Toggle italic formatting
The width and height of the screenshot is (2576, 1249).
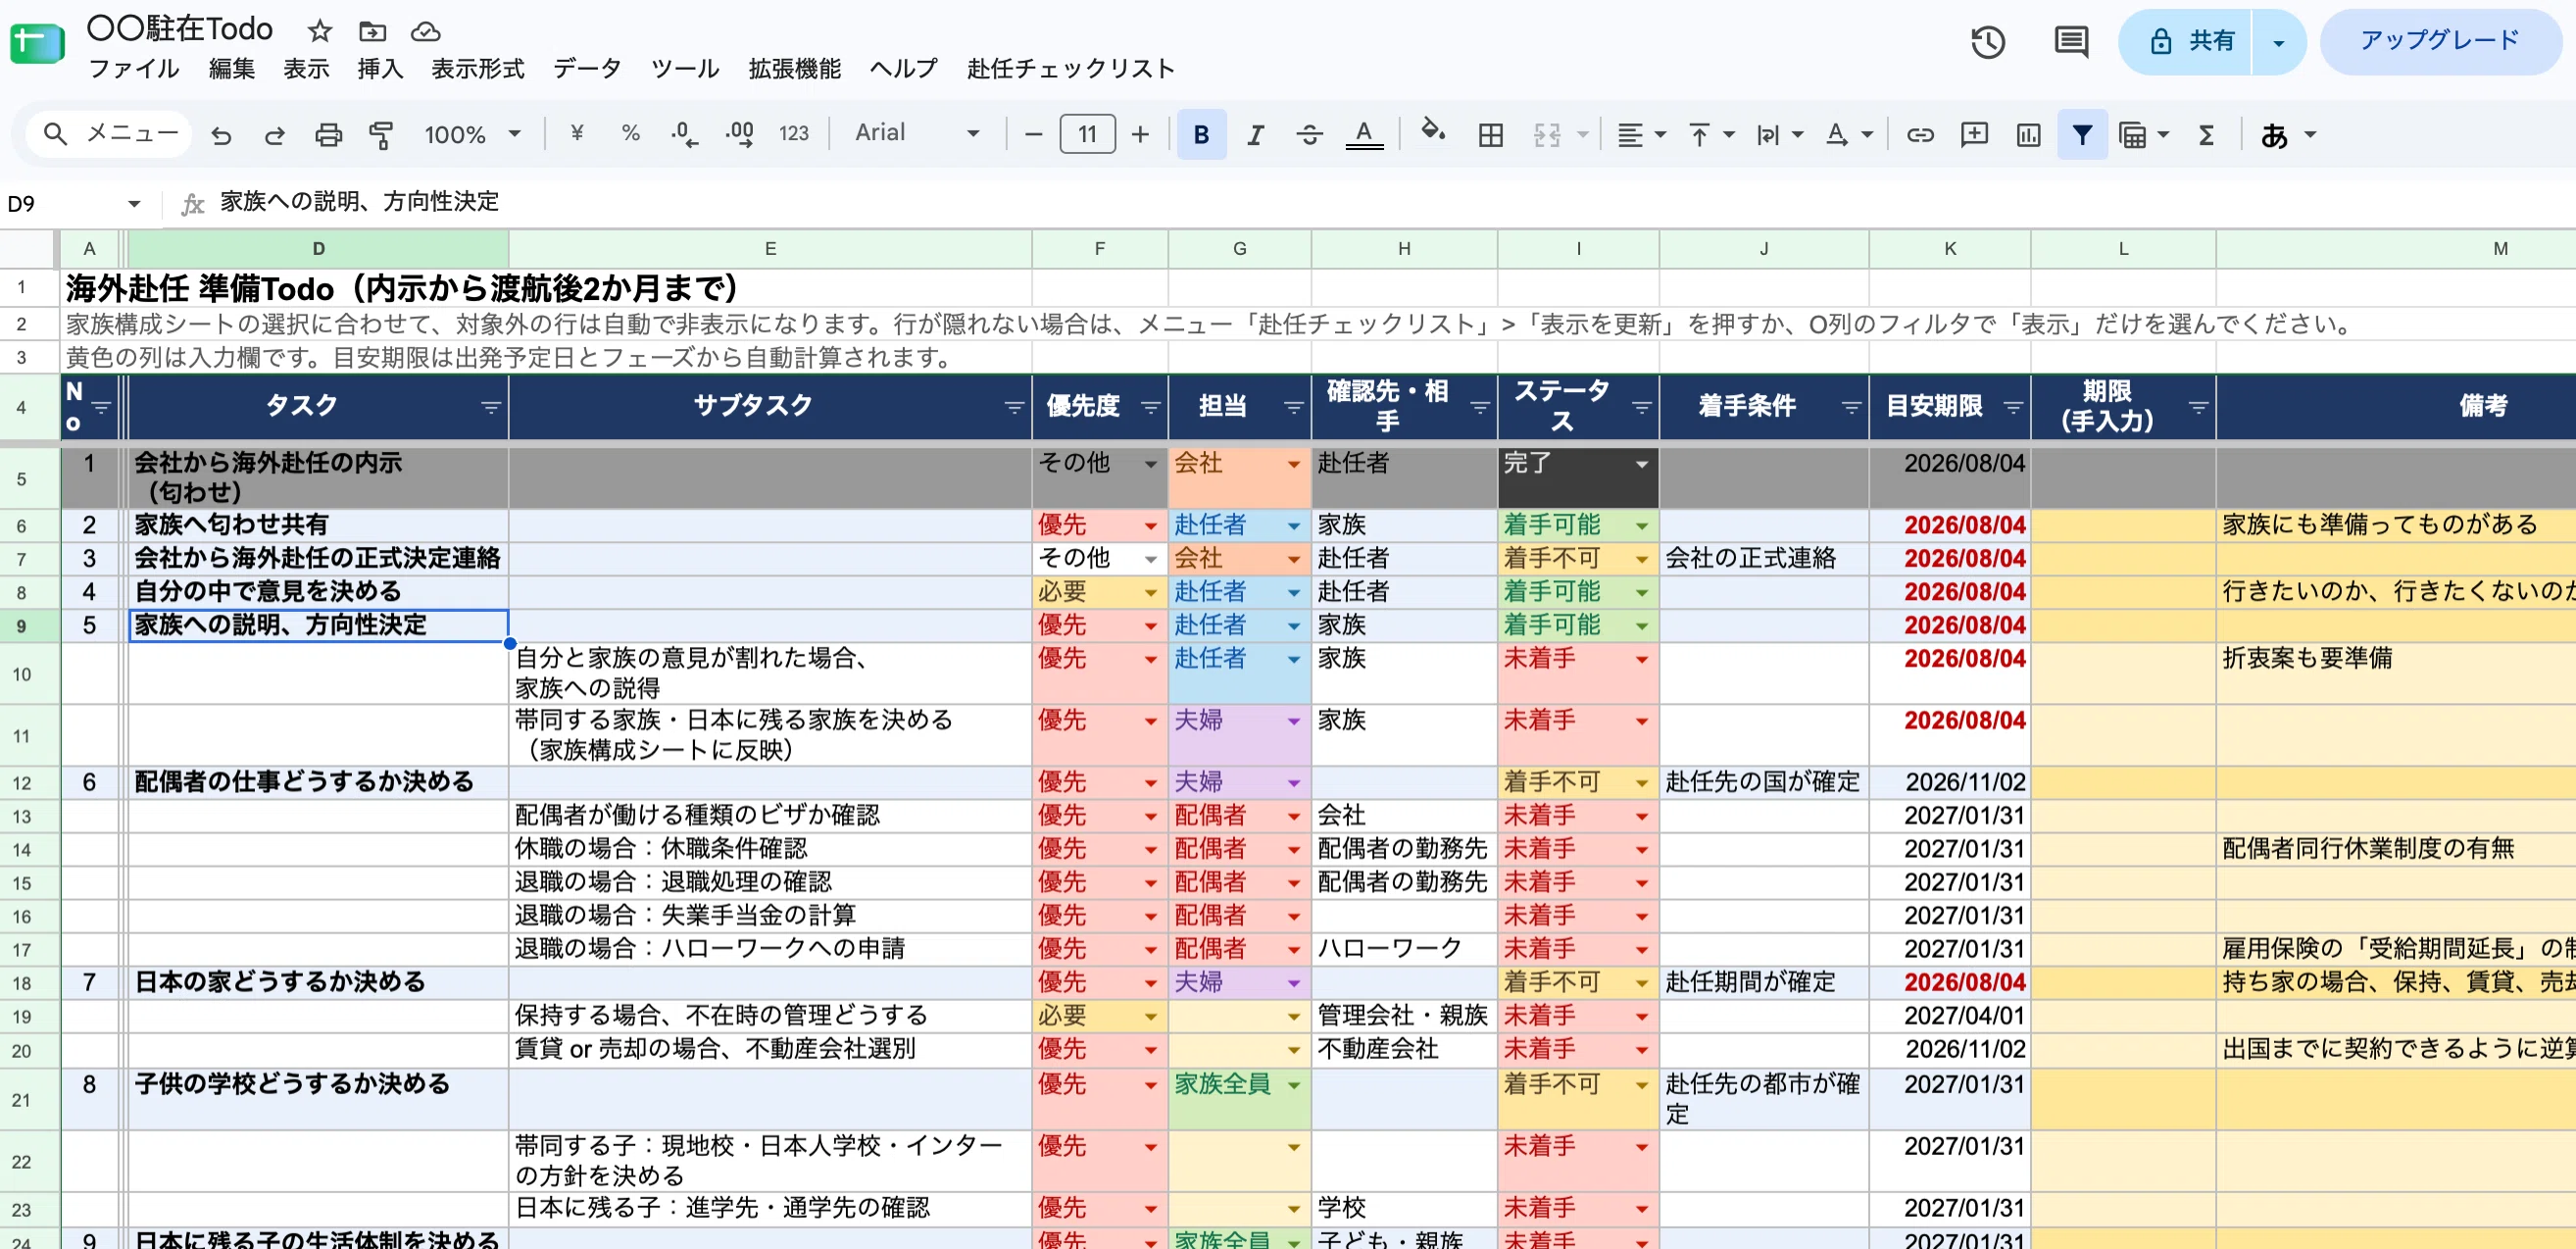1255,134
